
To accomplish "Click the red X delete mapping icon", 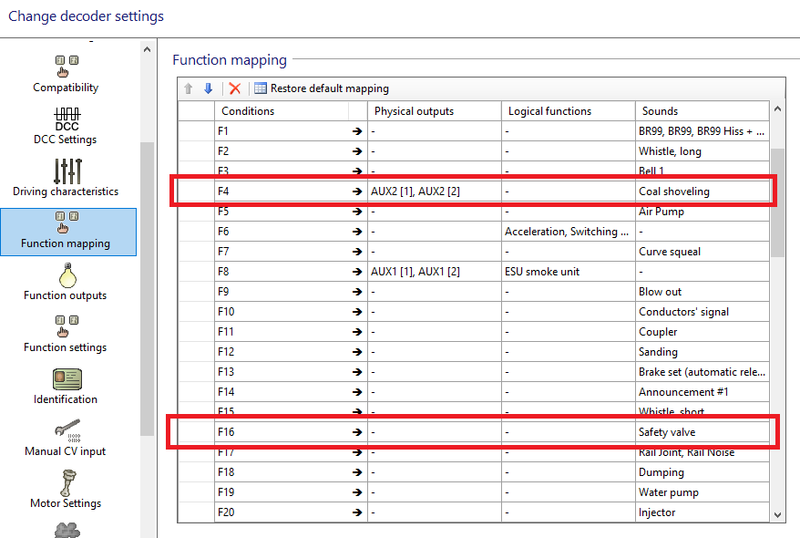I will [x=235, y=88].
